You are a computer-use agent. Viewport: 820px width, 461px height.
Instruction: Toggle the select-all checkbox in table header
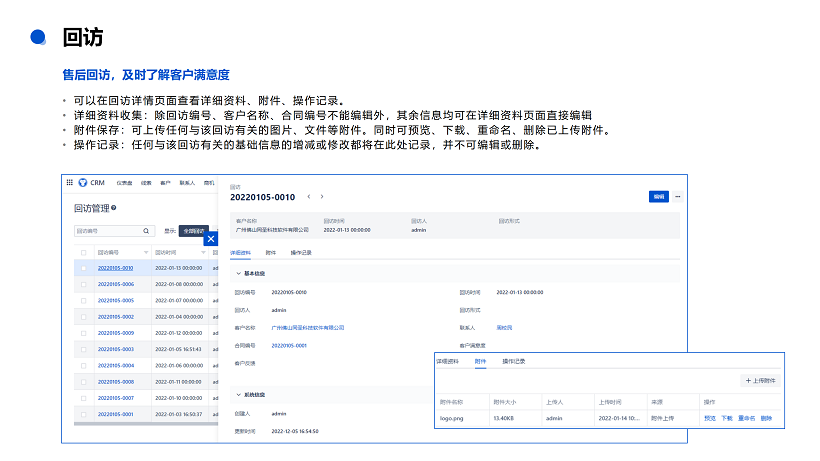click(x=84, y=253)
